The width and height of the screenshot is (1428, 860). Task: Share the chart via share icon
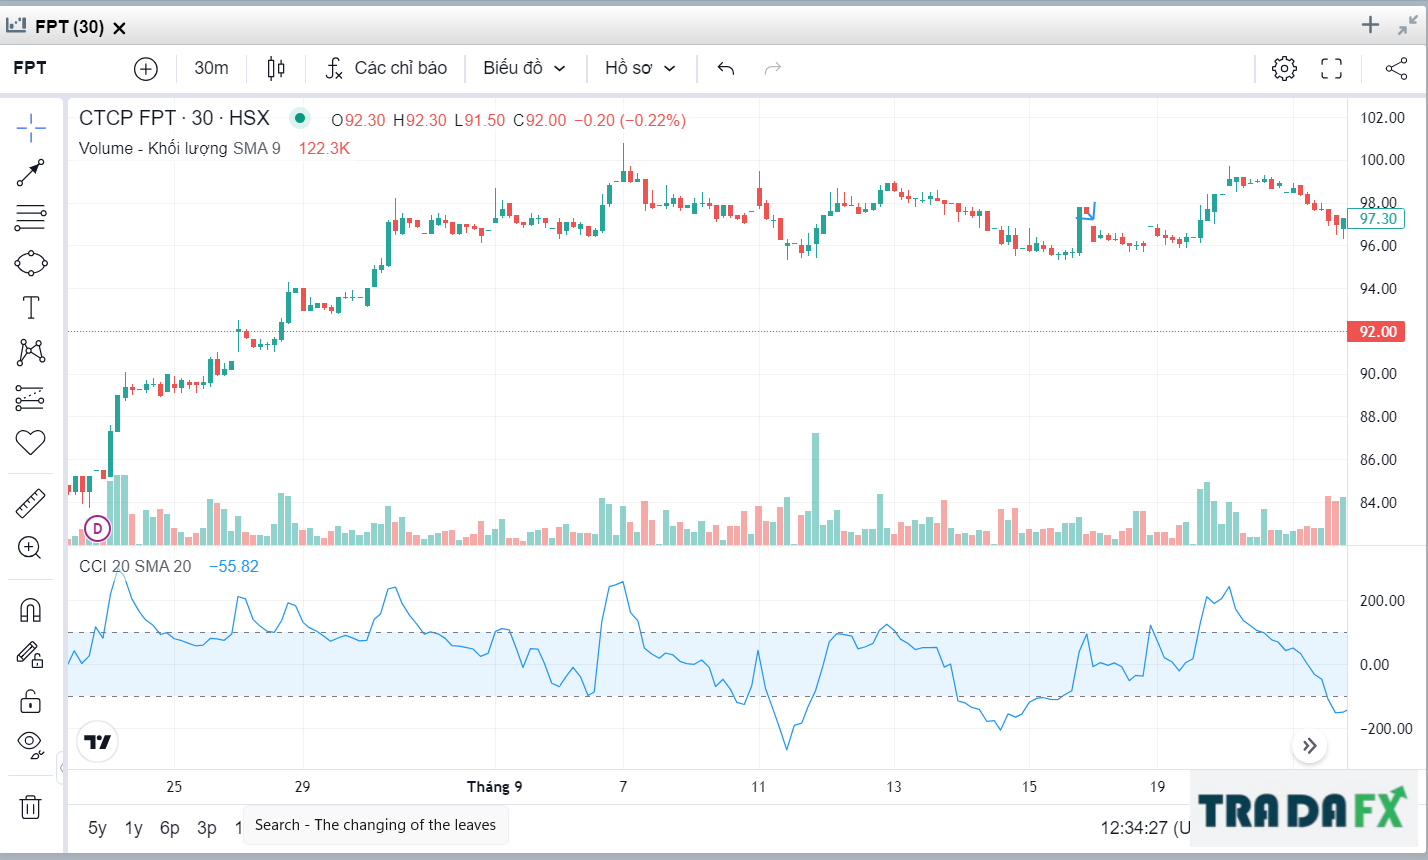coord(1396,68)
